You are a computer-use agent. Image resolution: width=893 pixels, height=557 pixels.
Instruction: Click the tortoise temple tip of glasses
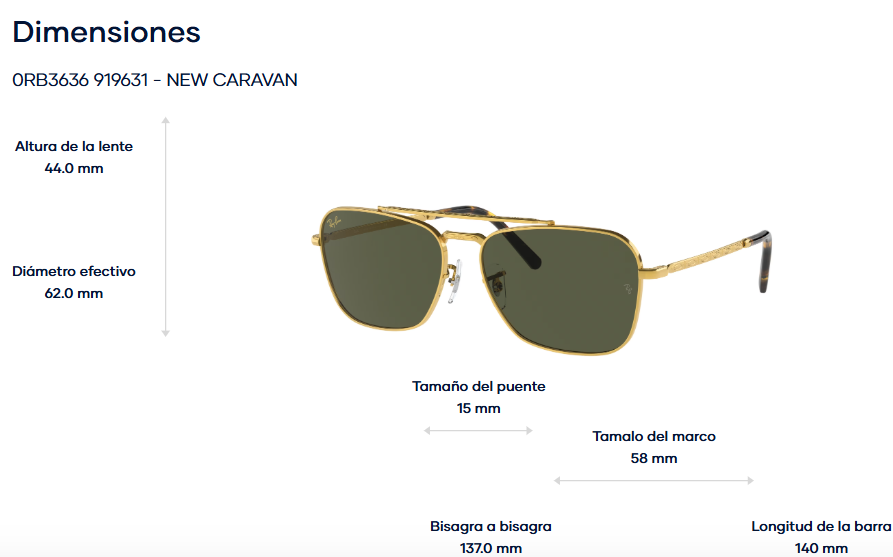763,262
